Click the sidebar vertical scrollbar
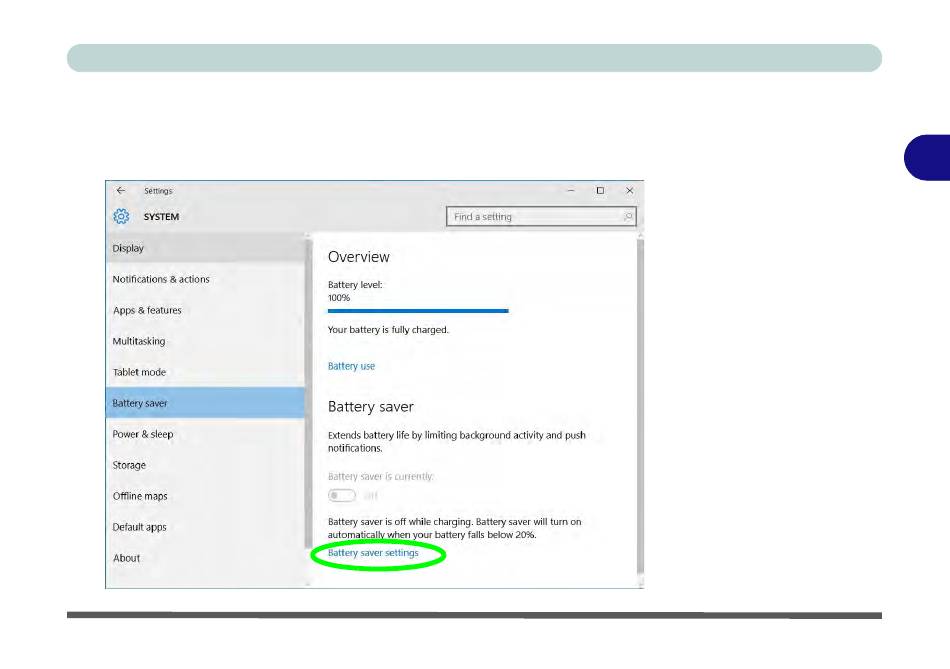The height and width of the screenshot is (669, 950). [x=308, y=394]
